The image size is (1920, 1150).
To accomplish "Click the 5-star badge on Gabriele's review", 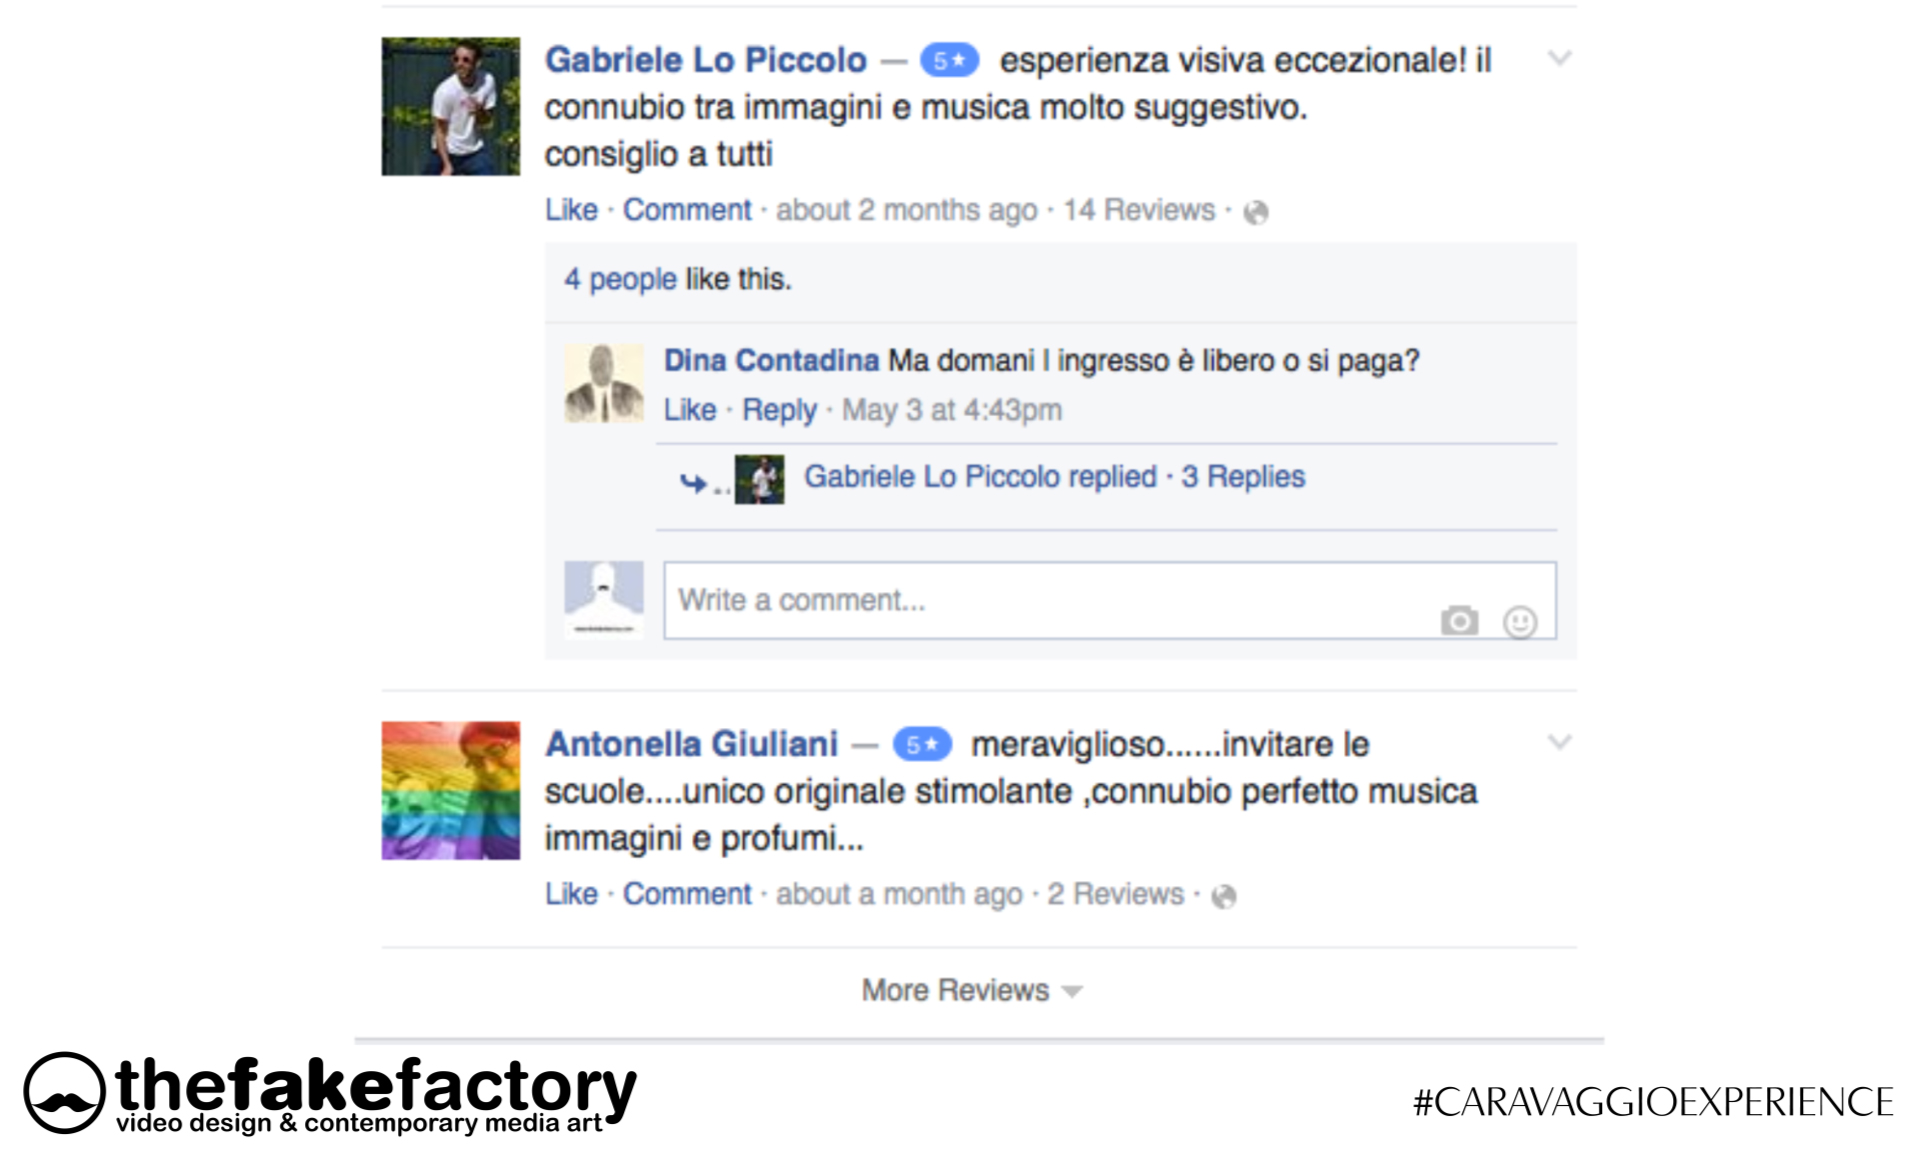I will (x=949, y=61).
